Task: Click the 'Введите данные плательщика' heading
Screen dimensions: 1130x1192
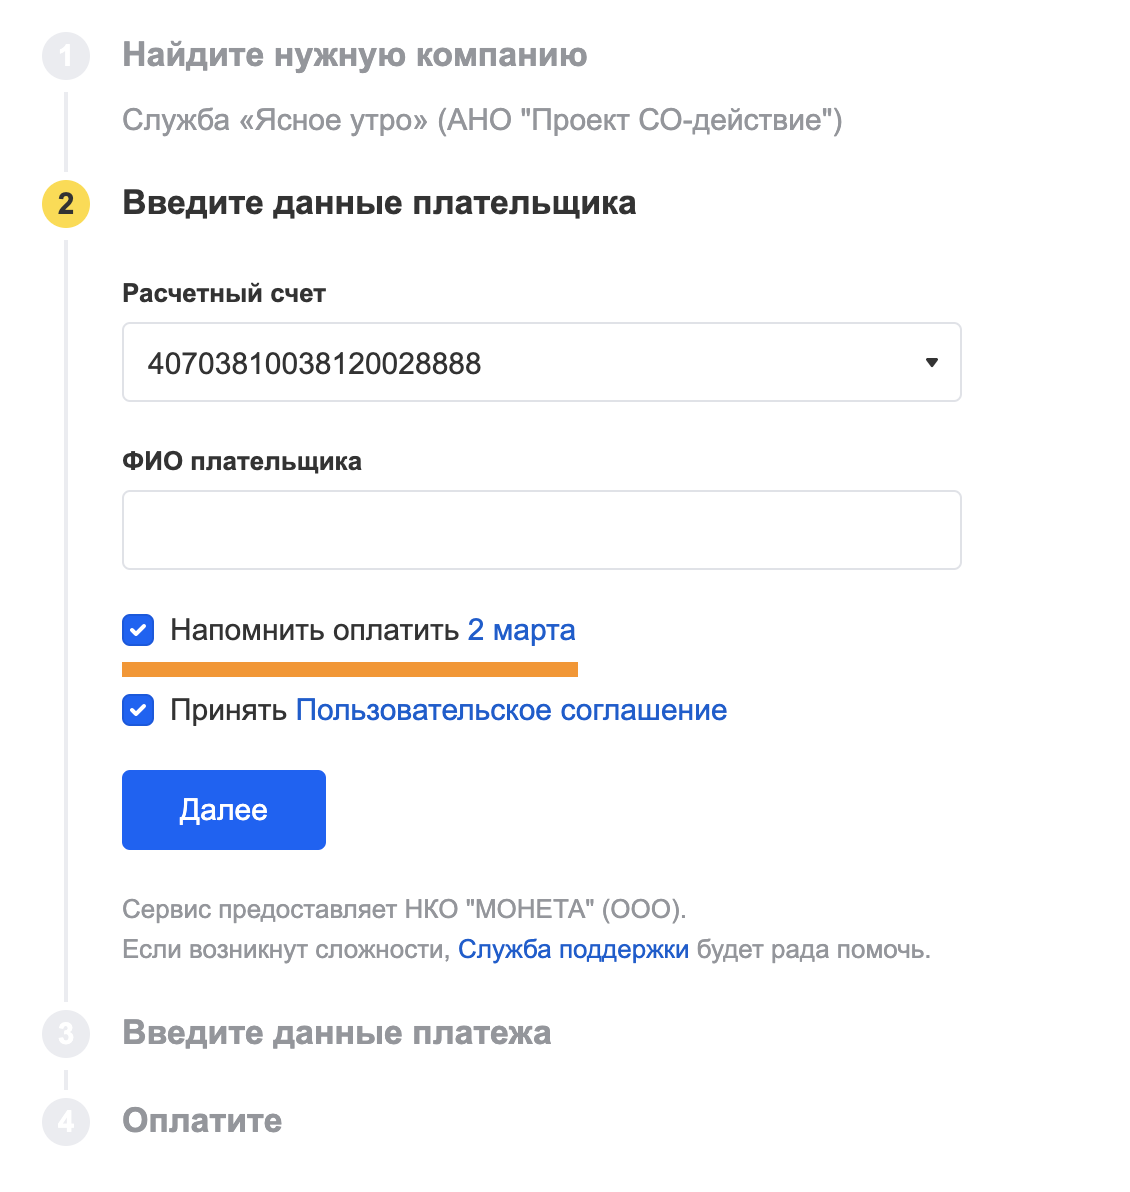Action: tap(379, 203)
